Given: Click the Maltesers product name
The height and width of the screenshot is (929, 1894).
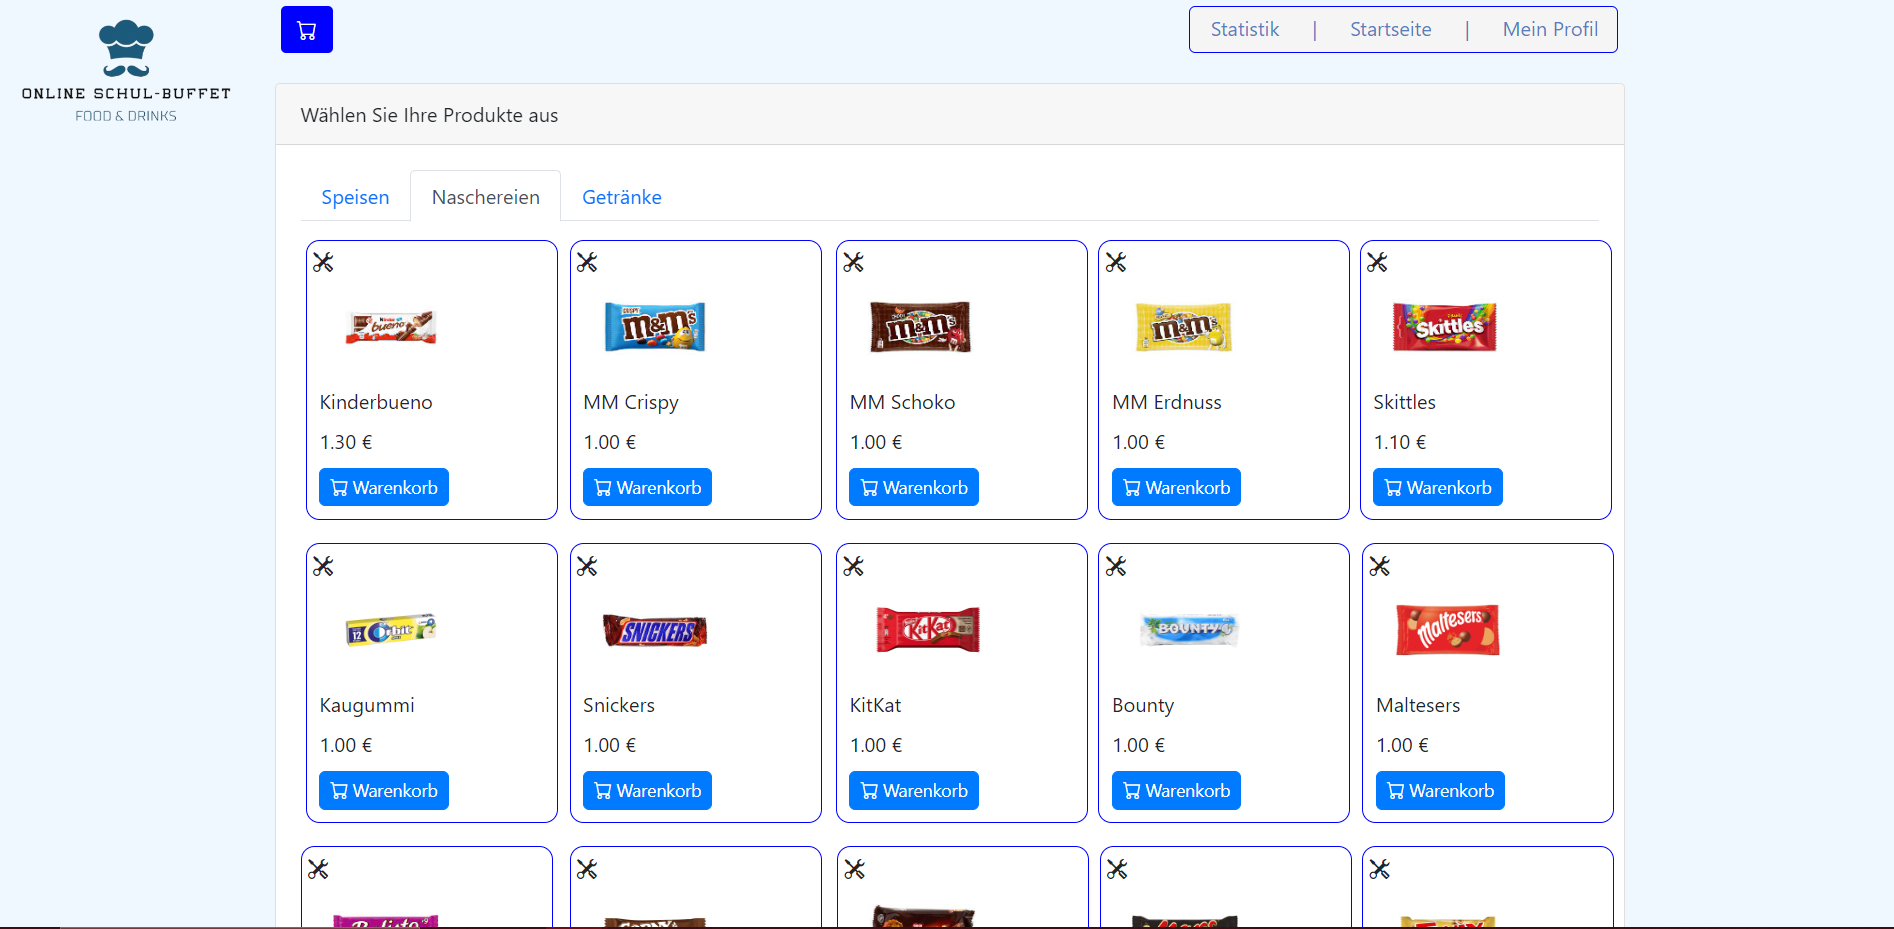Looking at the screenshot, I should 1418,705.
